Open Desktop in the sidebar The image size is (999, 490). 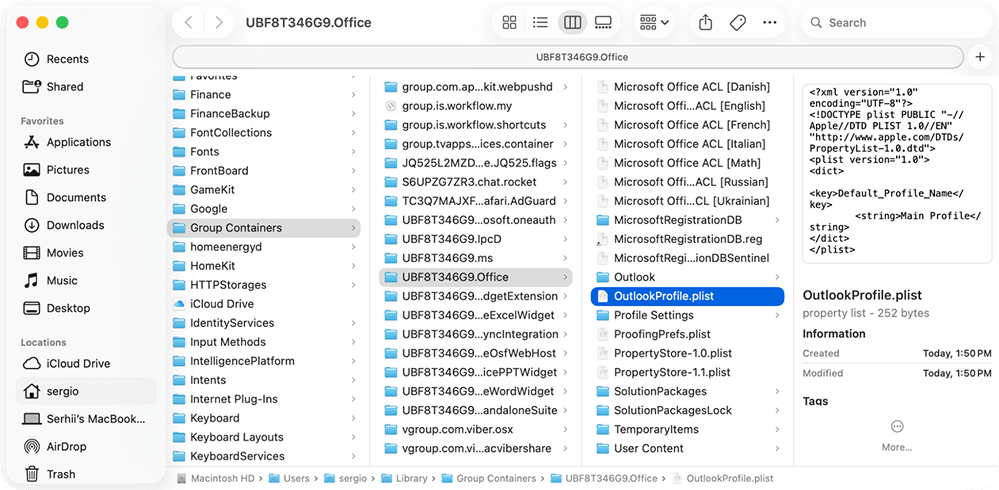(x=86, y=308)
